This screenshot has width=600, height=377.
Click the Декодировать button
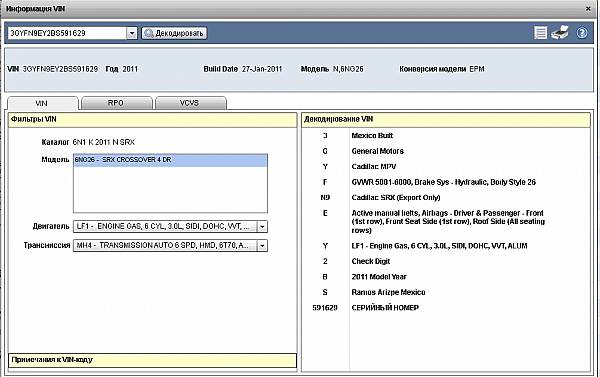click(174, 33)
